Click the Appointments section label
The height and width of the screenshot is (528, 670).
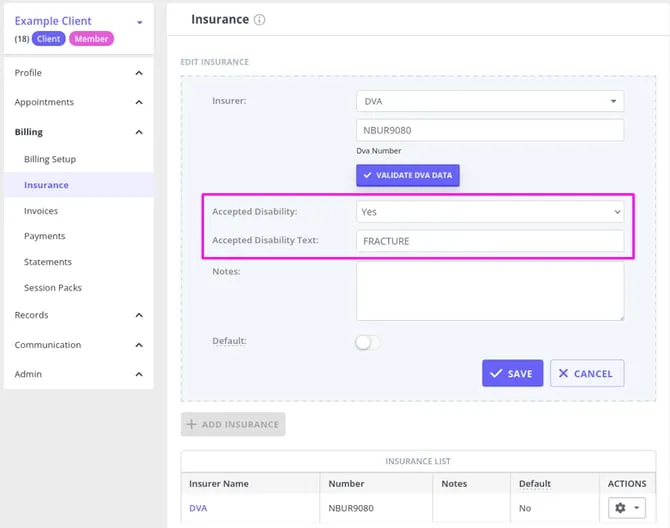point(44,102)
